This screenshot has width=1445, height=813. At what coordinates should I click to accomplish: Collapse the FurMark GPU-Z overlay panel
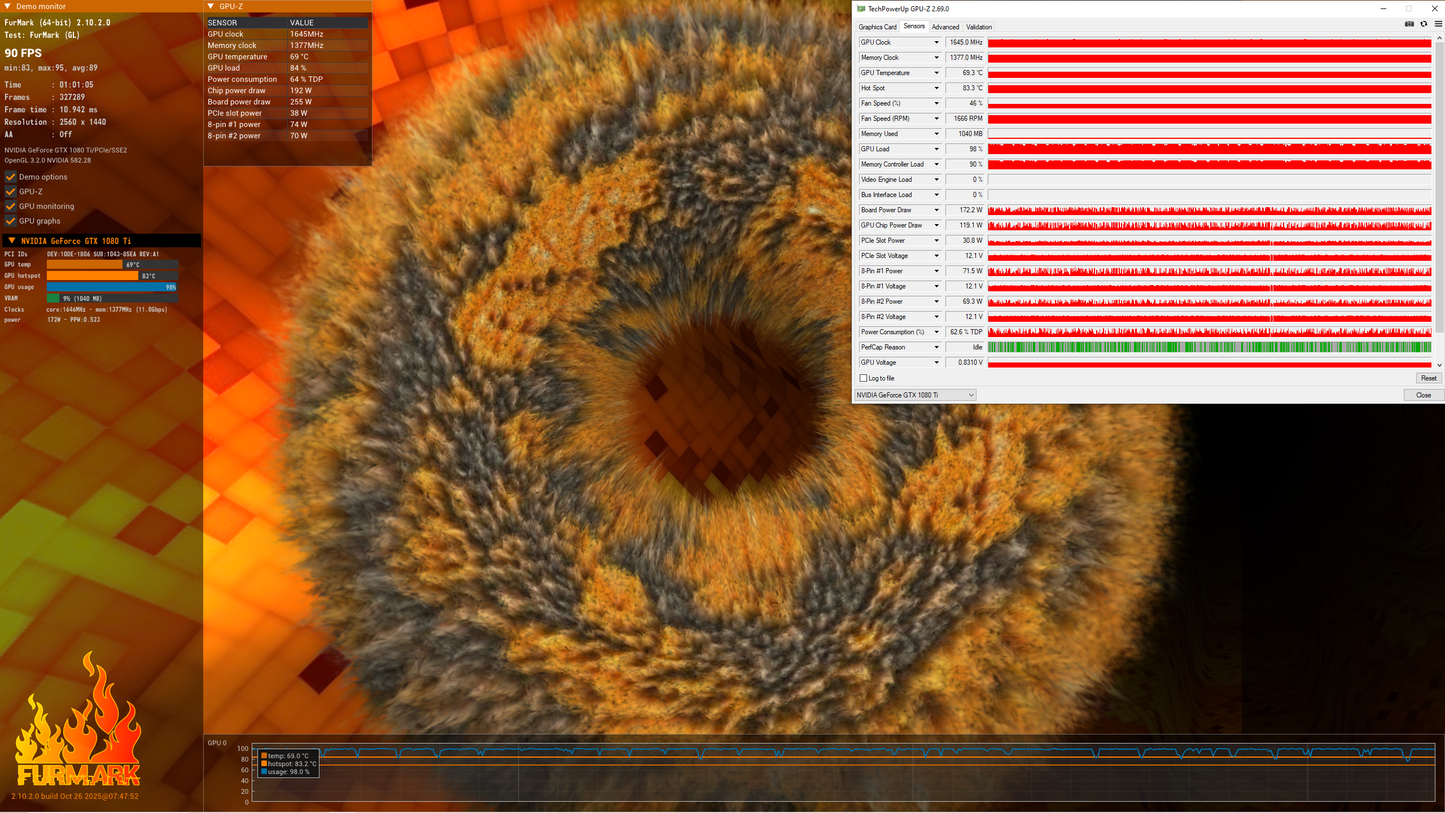click(x=211, y=6)
